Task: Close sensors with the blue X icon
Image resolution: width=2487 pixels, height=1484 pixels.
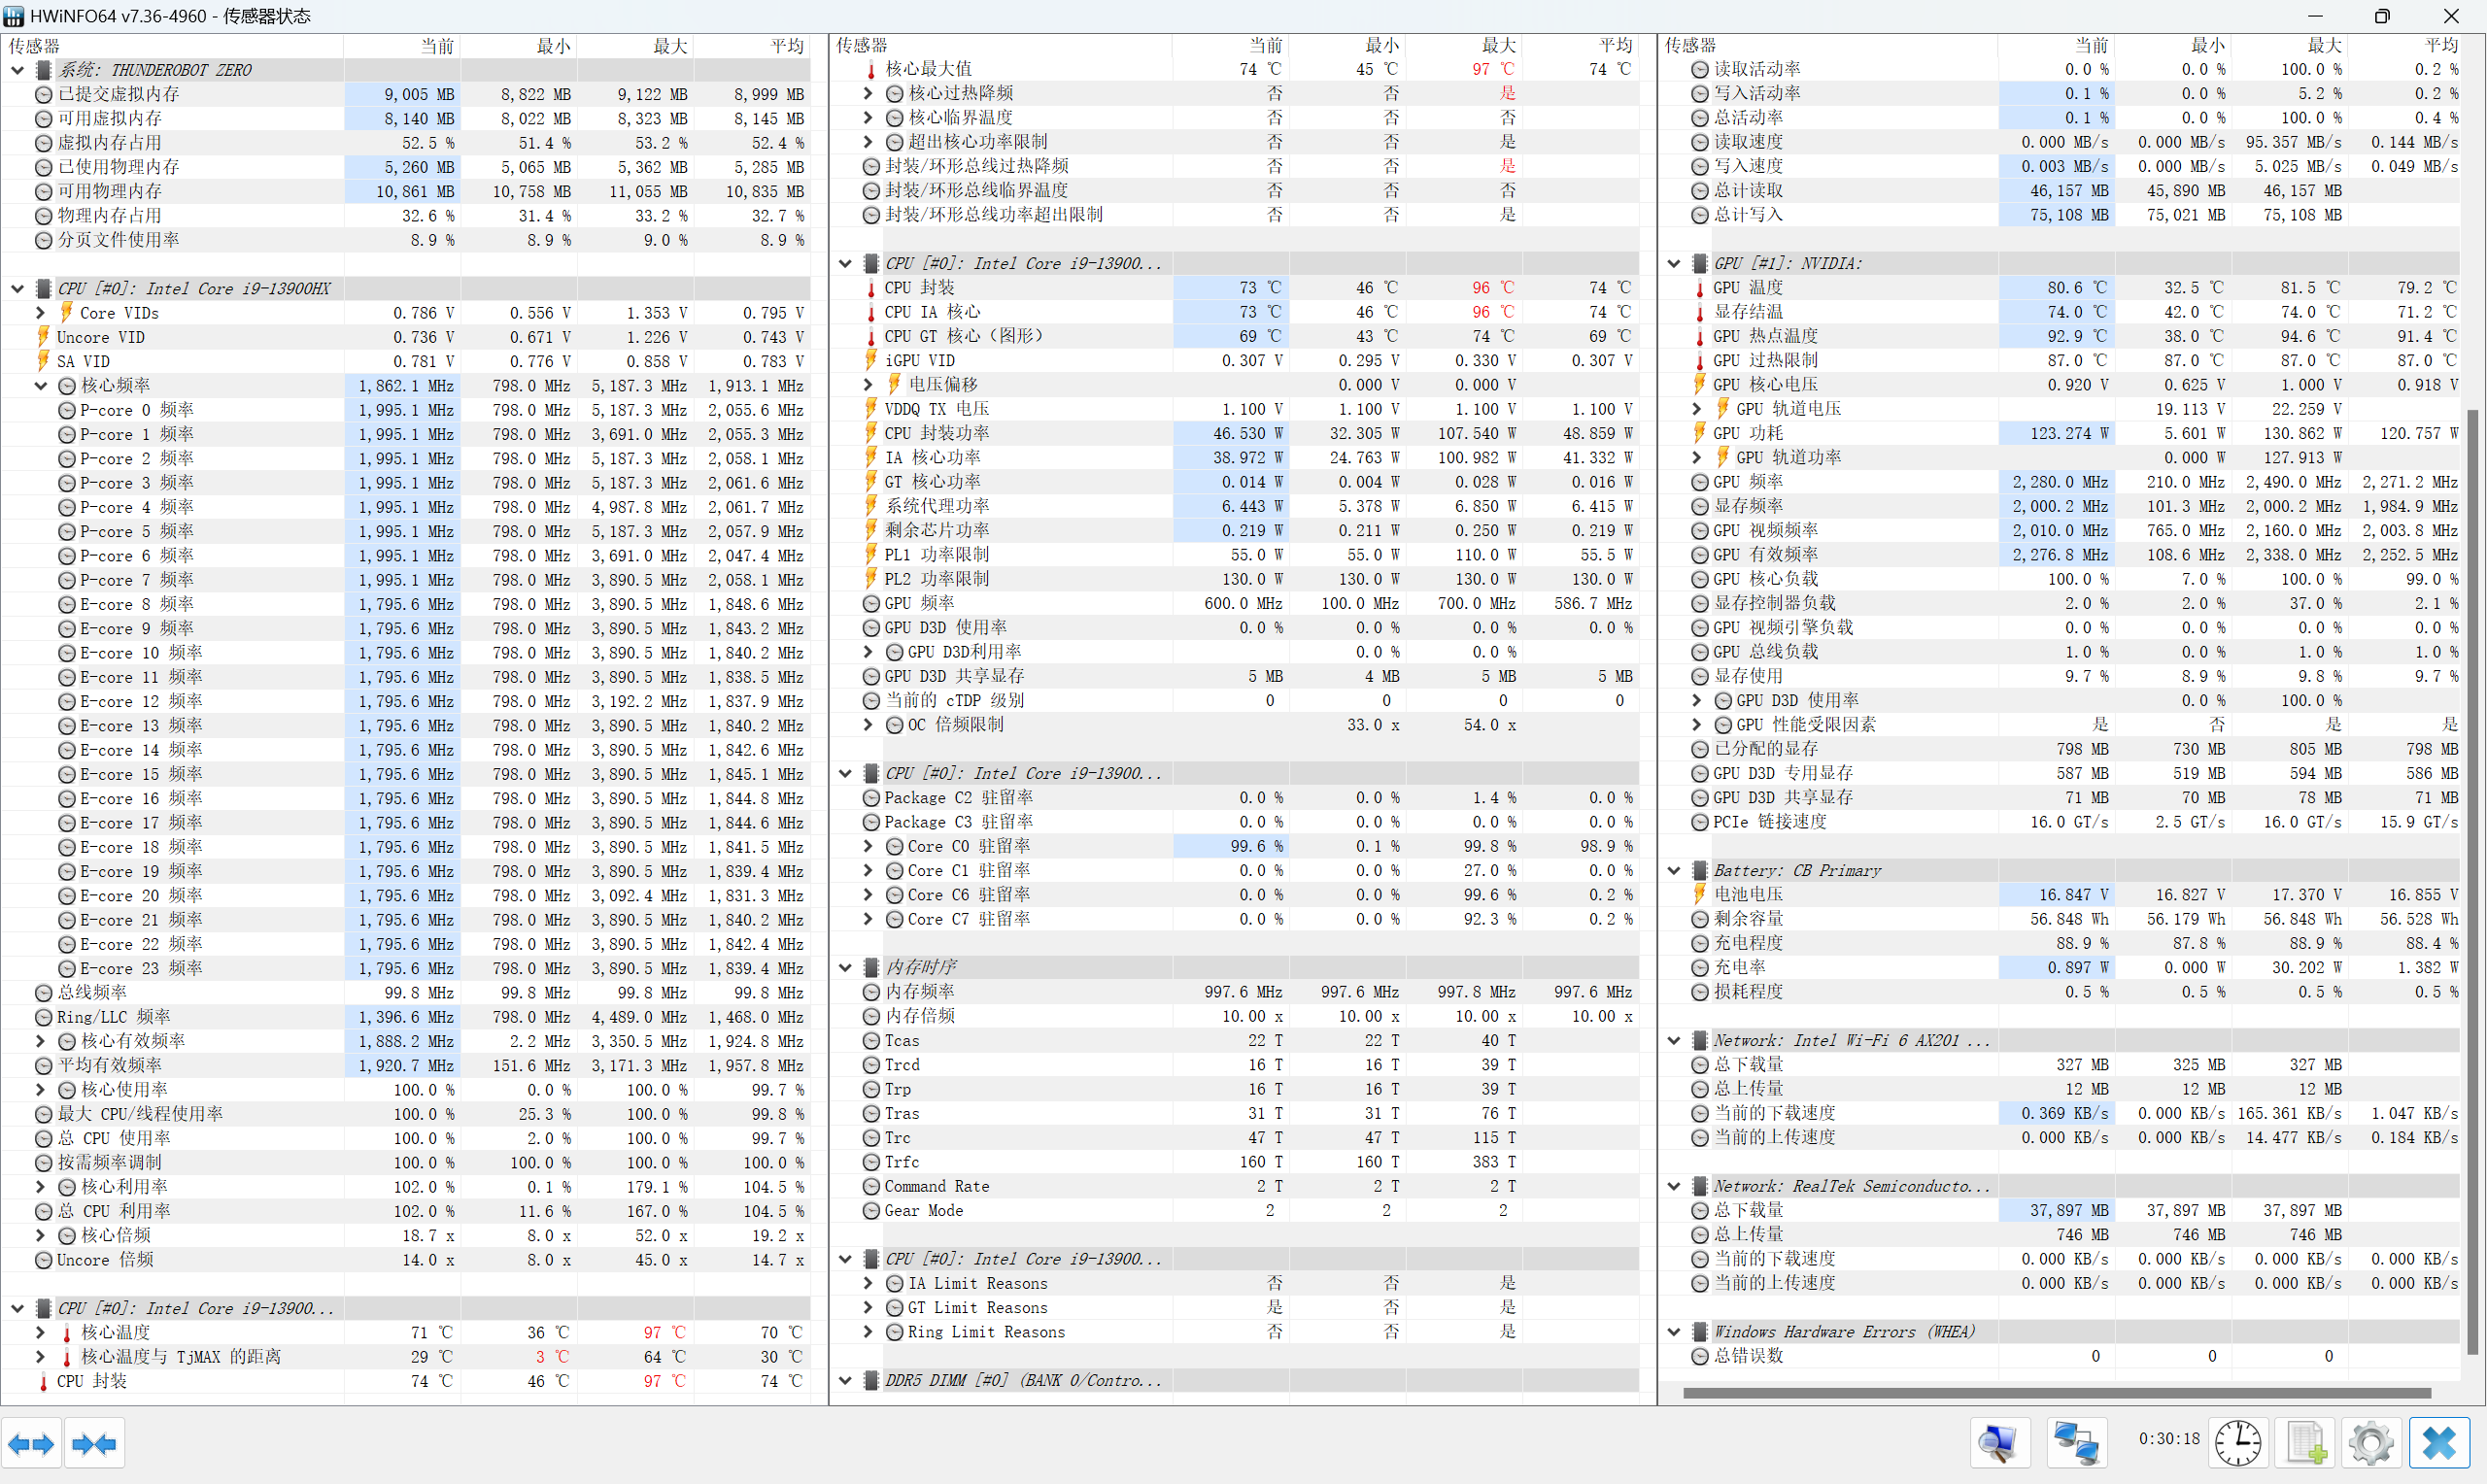Action: [x=2439, y=1443]
